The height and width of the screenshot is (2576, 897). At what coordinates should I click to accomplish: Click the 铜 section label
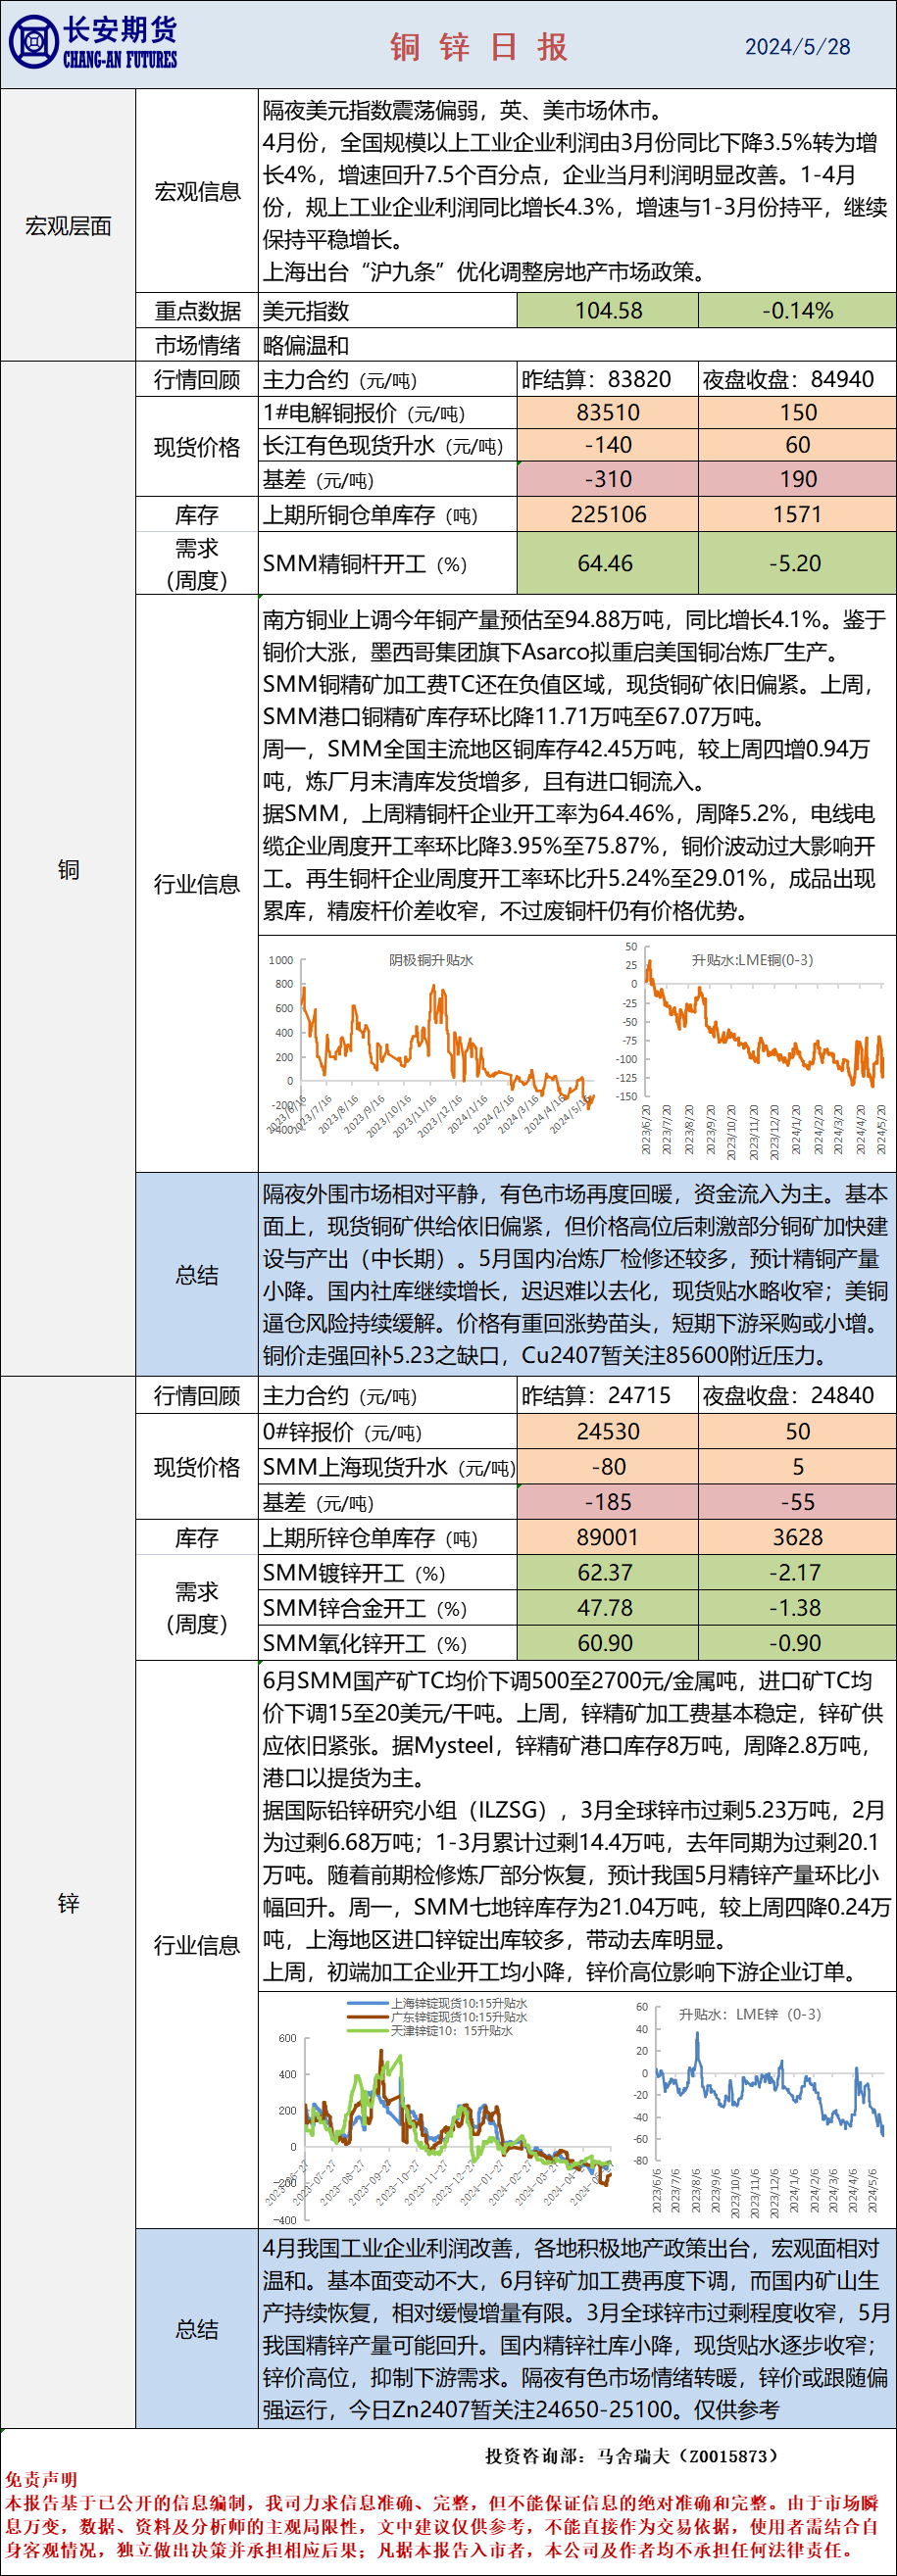tap(68, 869)
